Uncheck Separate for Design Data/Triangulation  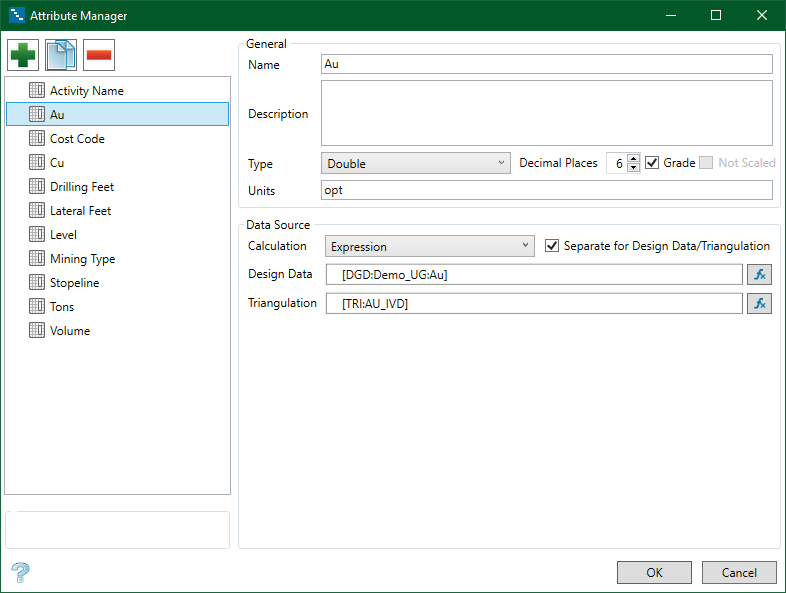(x=552, y=246)
